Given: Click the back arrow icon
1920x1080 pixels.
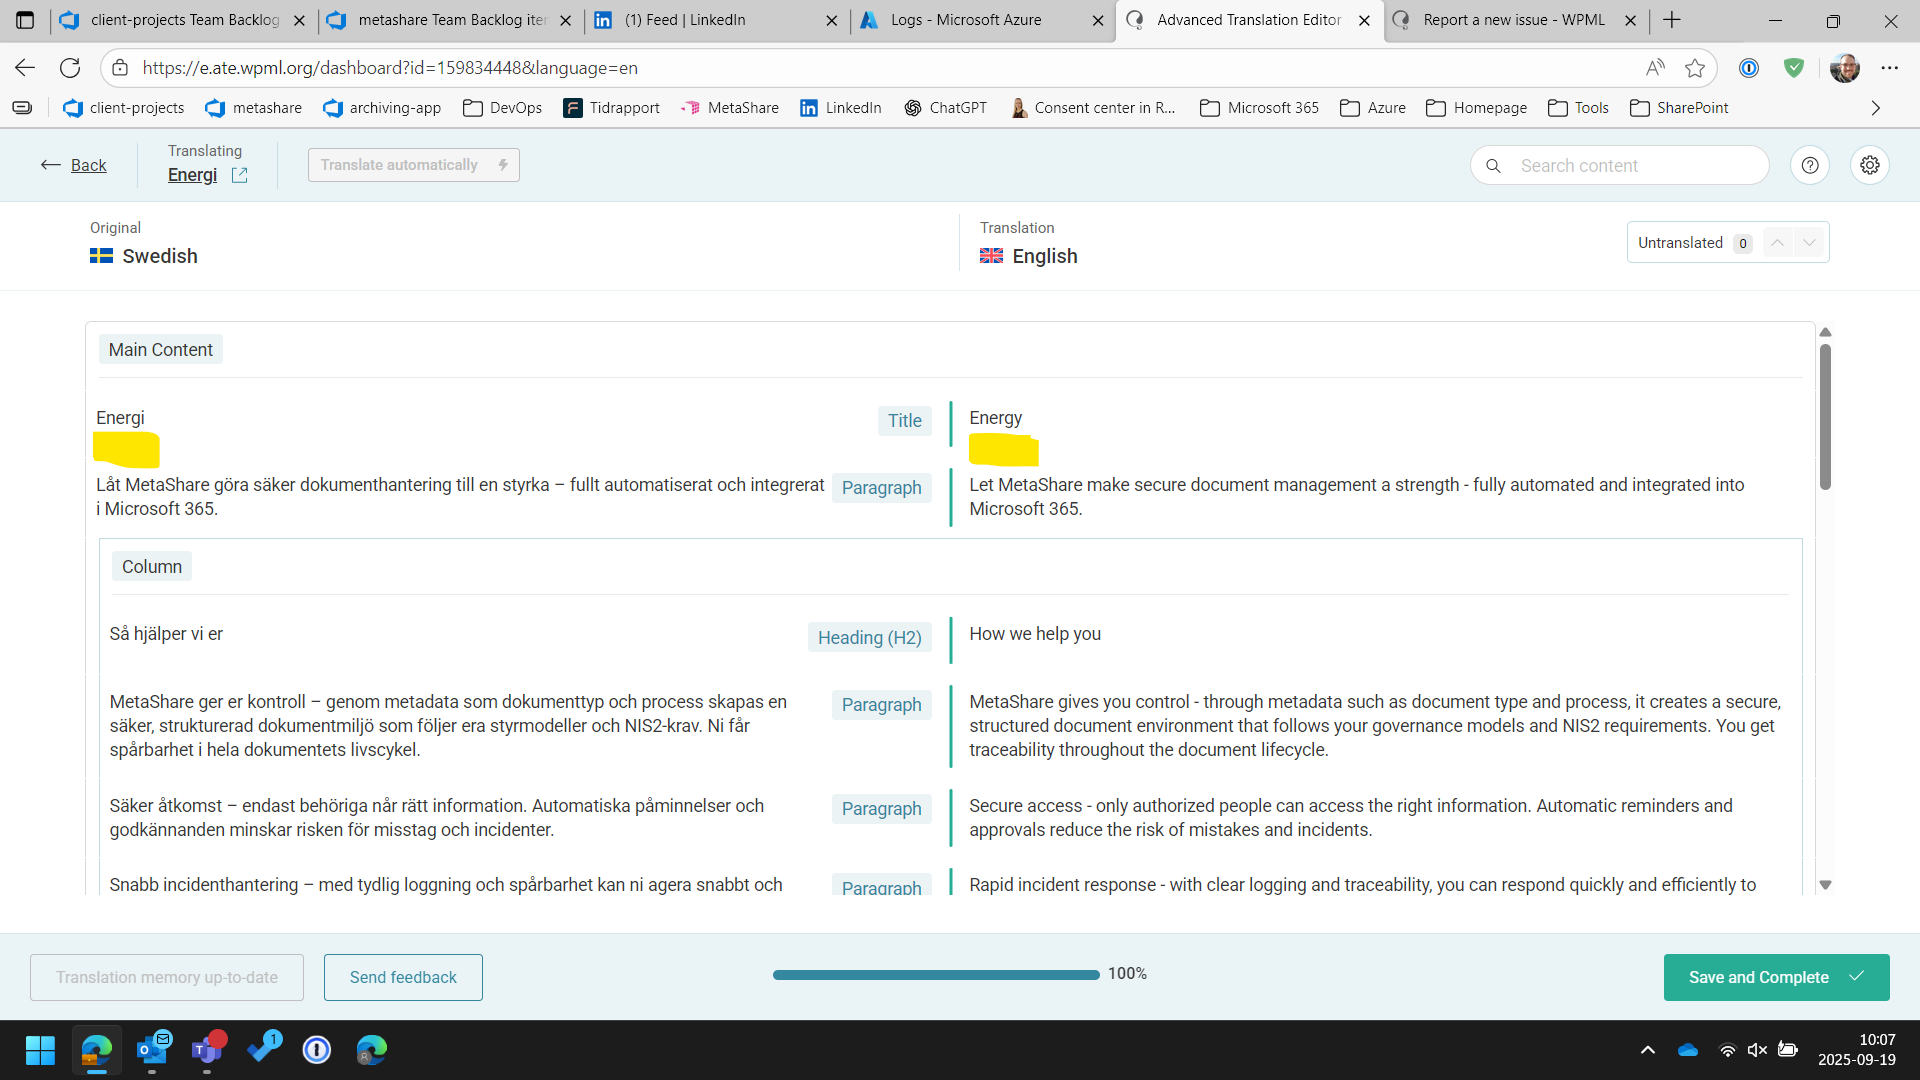Looking at the screenshot, I should point(51,165).
